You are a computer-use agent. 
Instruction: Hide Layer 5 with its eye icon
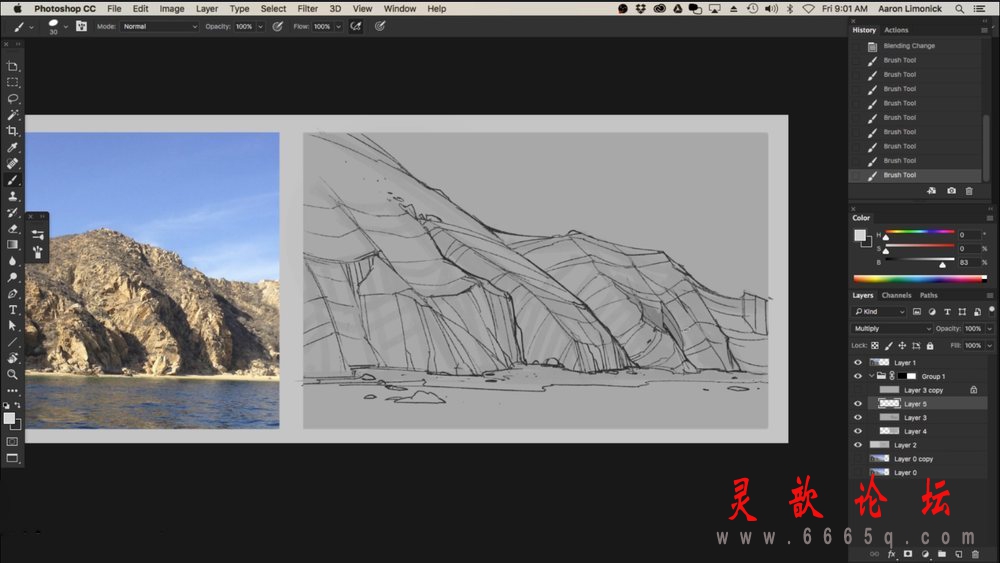click(x=858, y=404)
